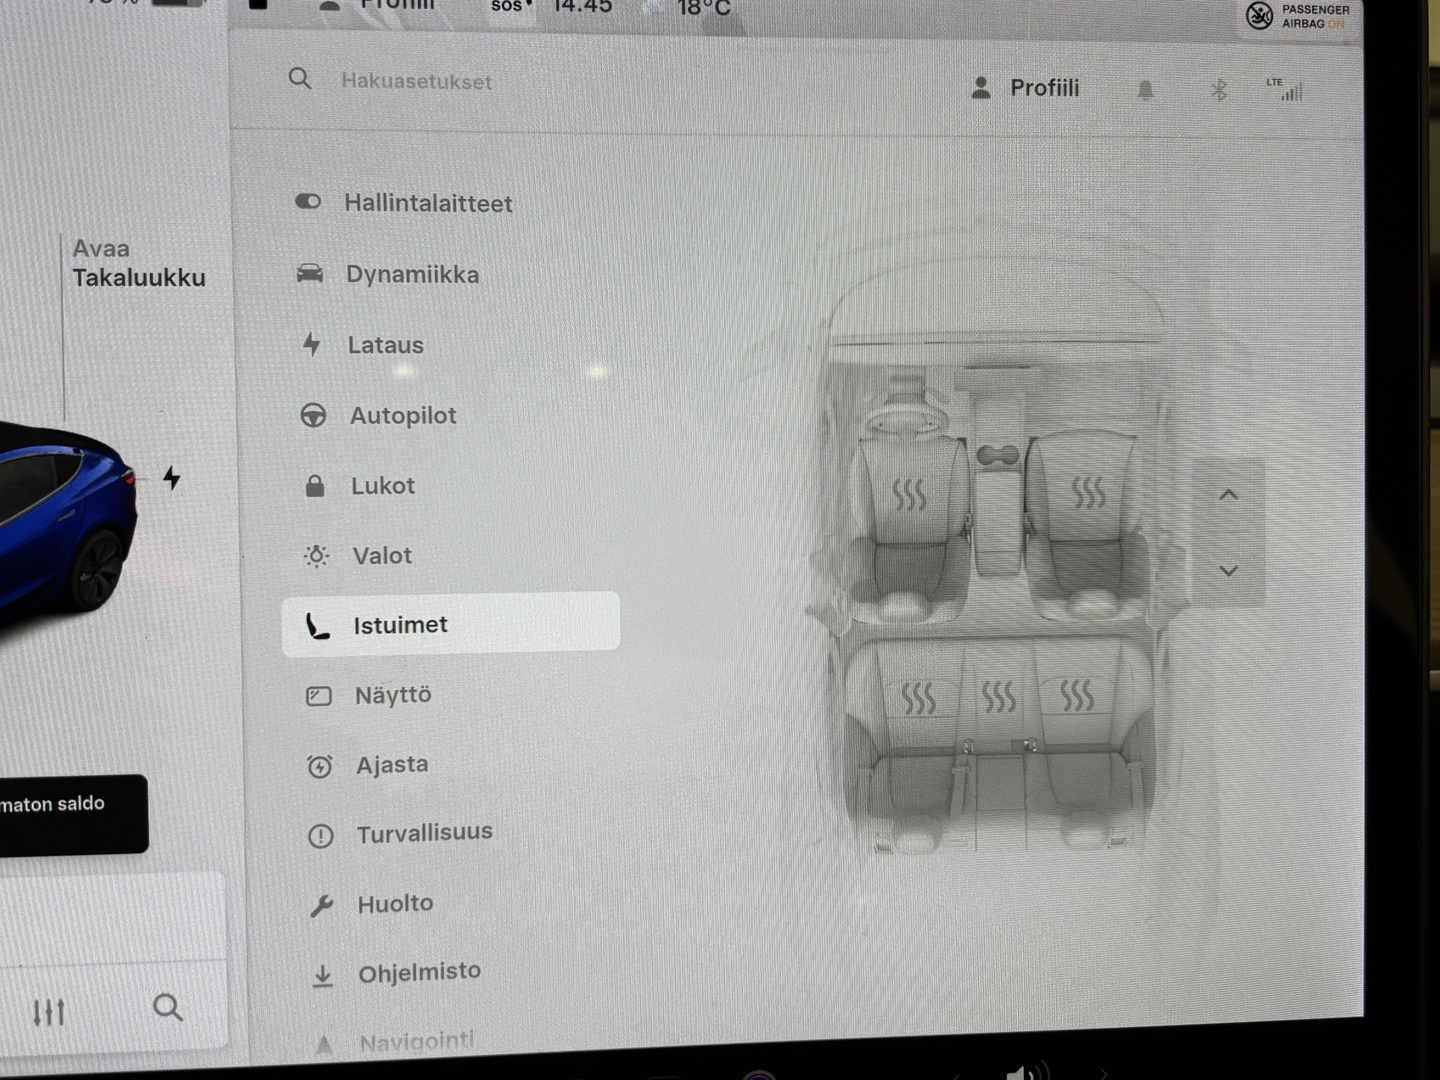Click the Hakuasetukset search field
This screenshot has width=1440, height=1080.
[416, 81]
